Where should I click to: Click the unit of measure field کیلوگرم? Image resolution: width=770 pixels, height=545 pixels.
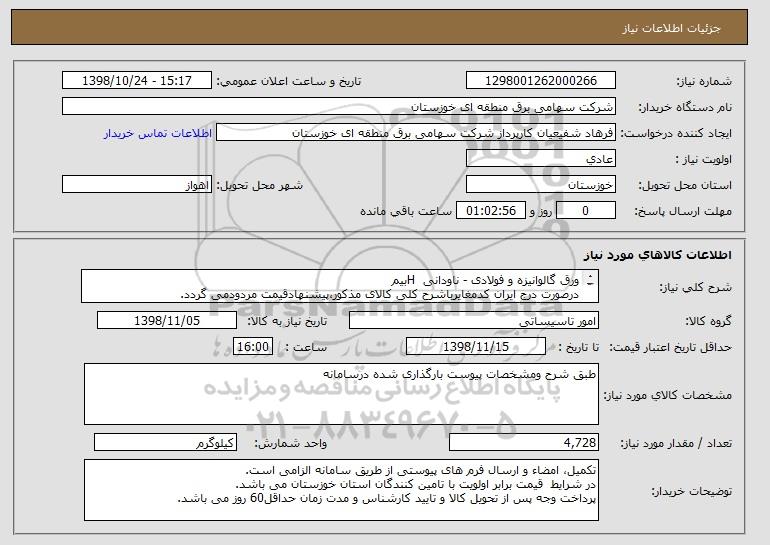tap(165, 443)
